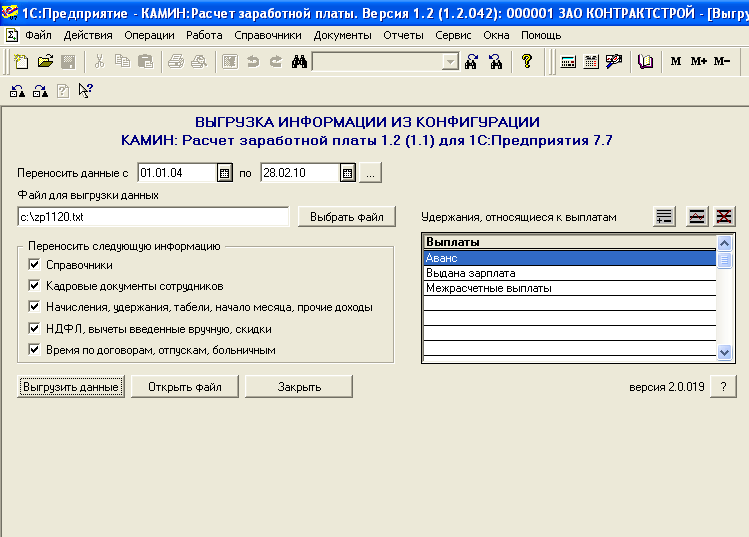
Task: Open the Справочники menu in menu bar
Action: pyautogui.click(x=268, y=35)
